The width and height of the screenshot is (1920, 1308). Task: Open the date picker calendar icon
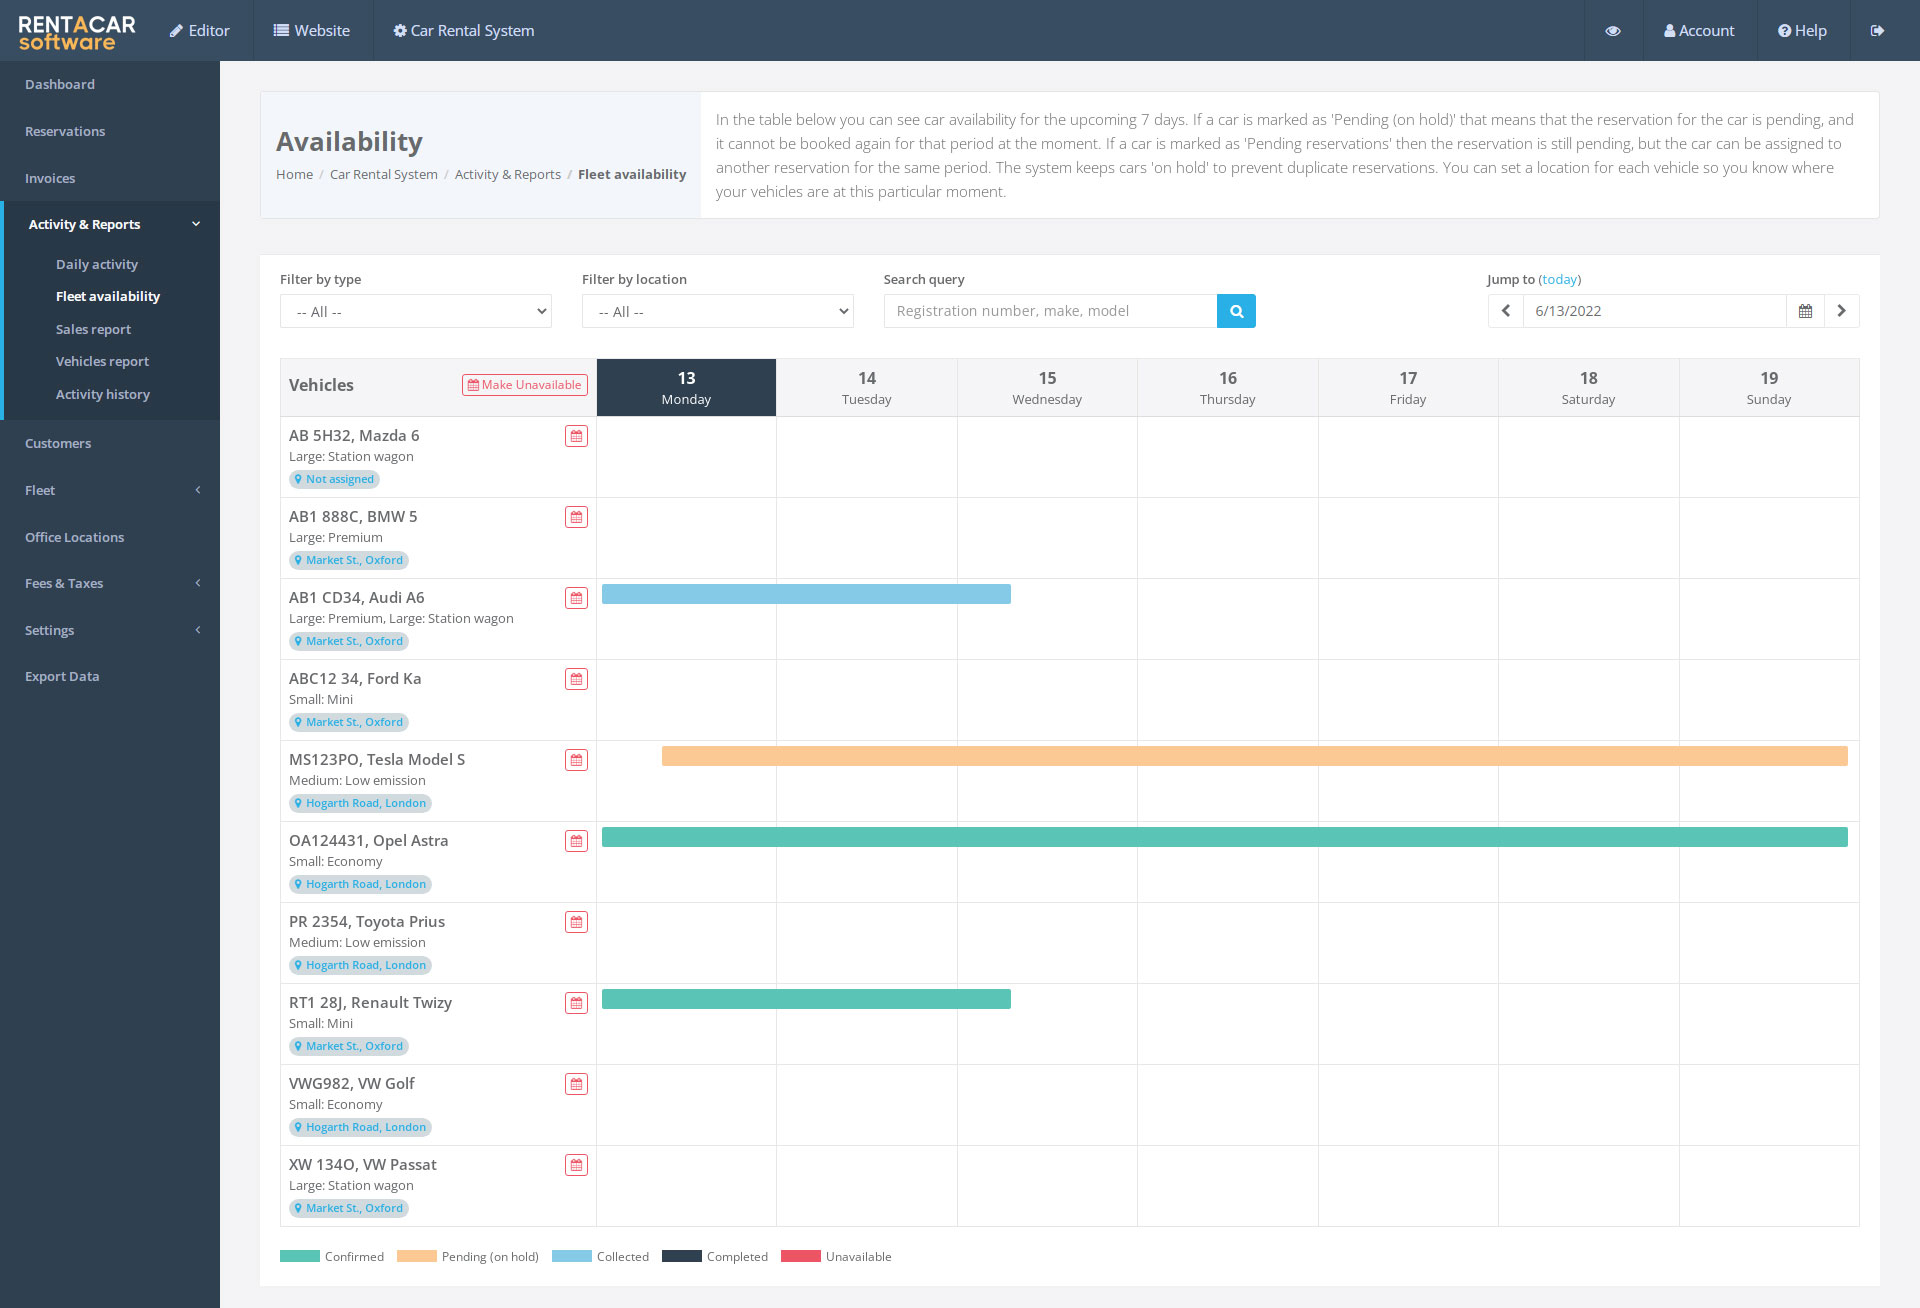pyautogui.click(x=1805, y=311)
